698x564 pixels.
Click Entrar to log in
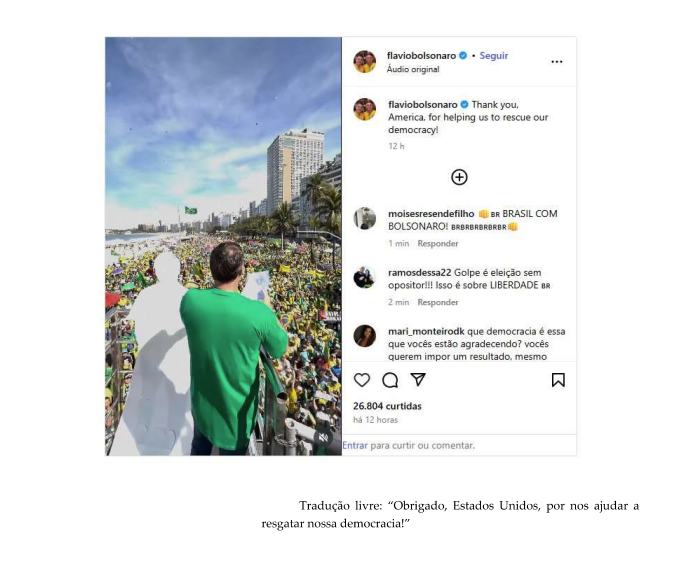click(355, 445)
